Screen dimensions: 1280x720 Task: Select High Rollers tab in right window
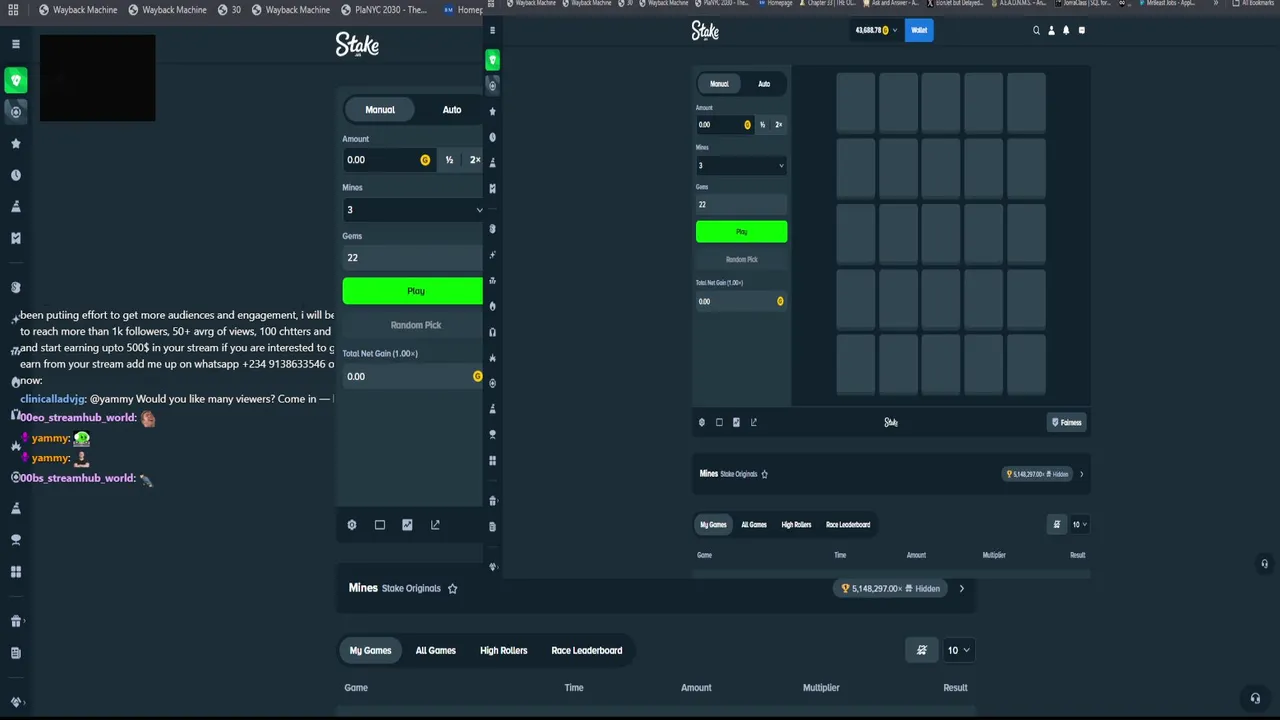(796, 525)
